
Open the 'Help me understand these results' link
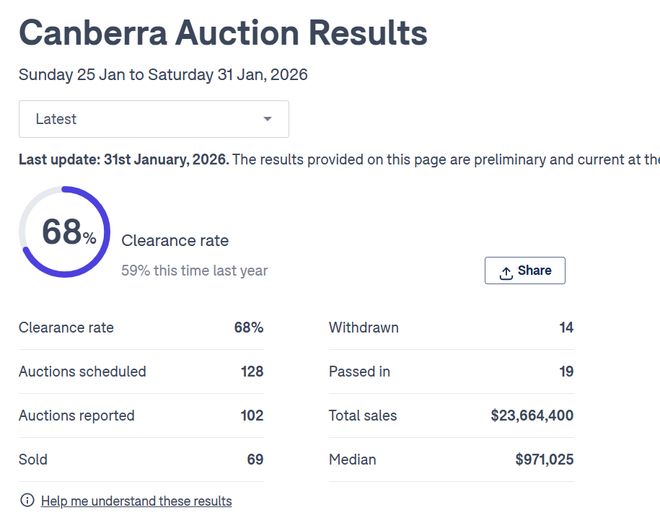tap(136, 501)
